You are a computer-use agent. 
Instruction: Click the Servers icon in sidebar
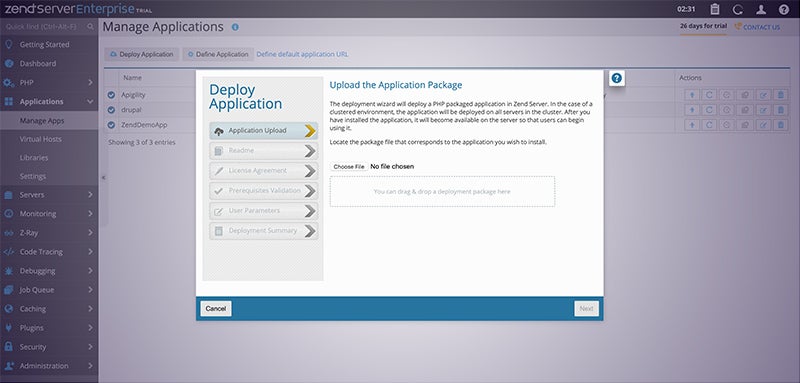point(9,195)
